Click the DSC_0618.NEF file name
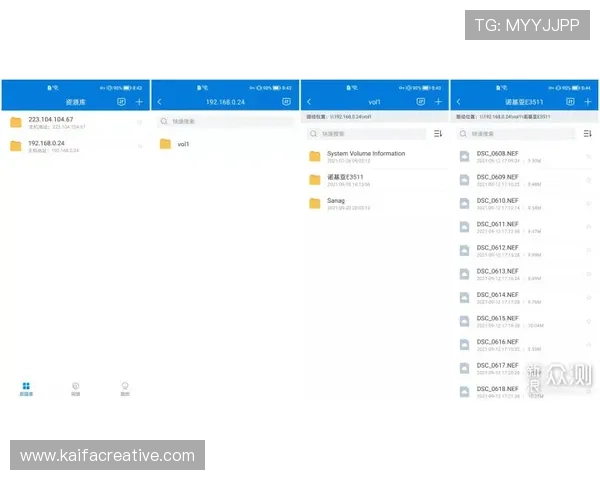This screenshot has height=480, width=600. pyautogui.click(x=497, y=389)
